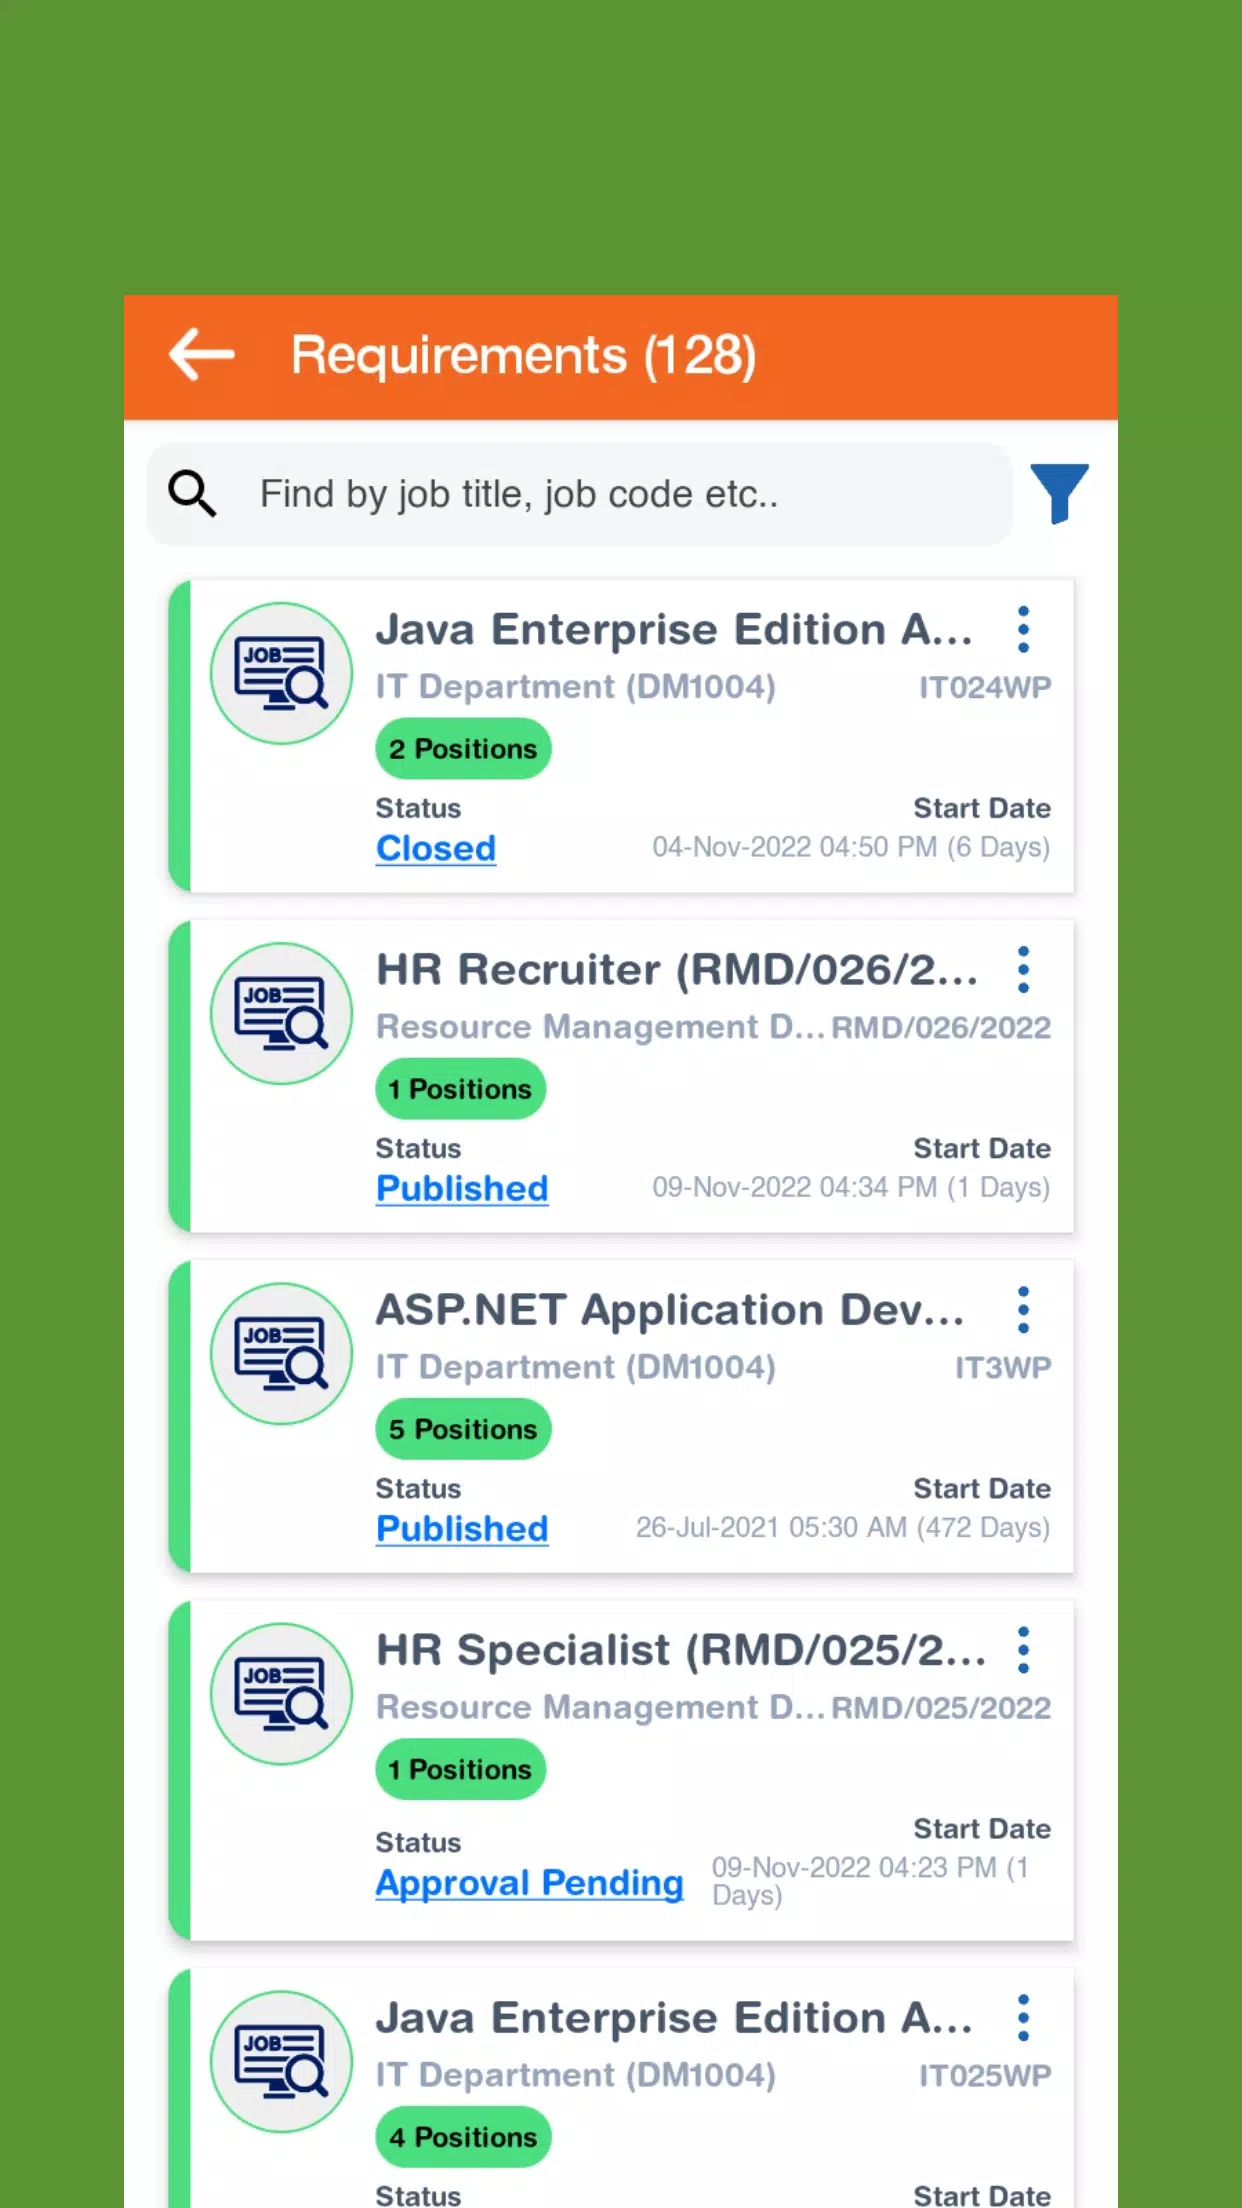This screenshot has width=1242, height=2208.
Task: Click Published status on ASP.NET job
Action: (462, 1528)
